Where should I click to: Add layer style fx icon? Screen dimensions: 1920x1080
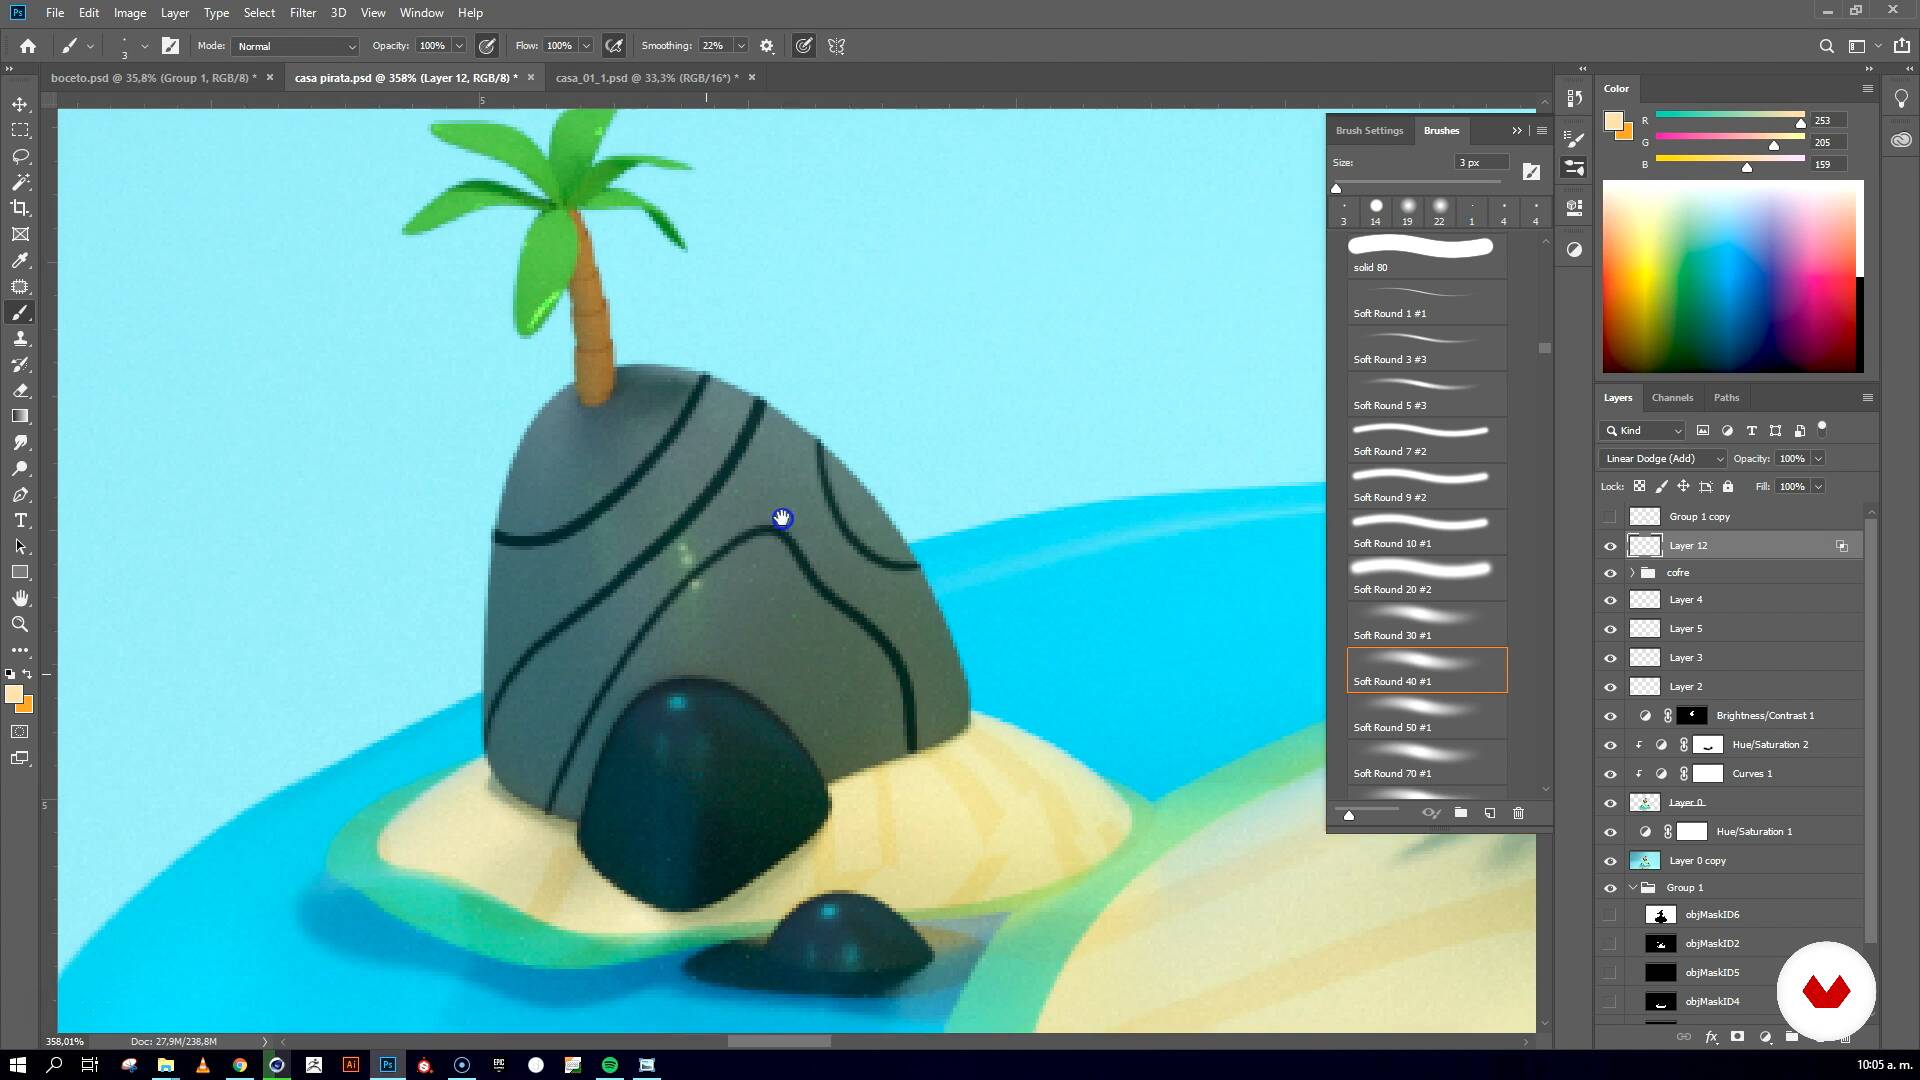(1711, 1037)
